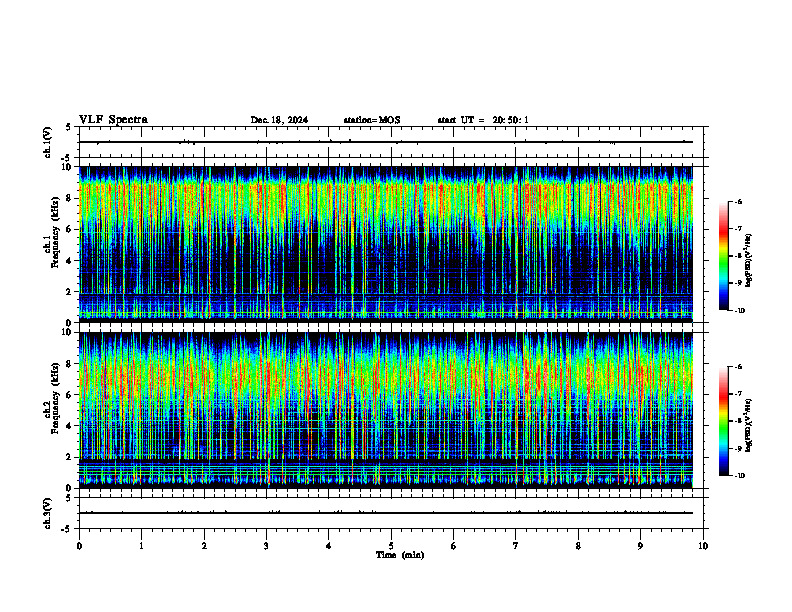Click the time axis tick label "5"
Image resolution: width=792 pixels, height=612 pixels.
tap(391, 546)
